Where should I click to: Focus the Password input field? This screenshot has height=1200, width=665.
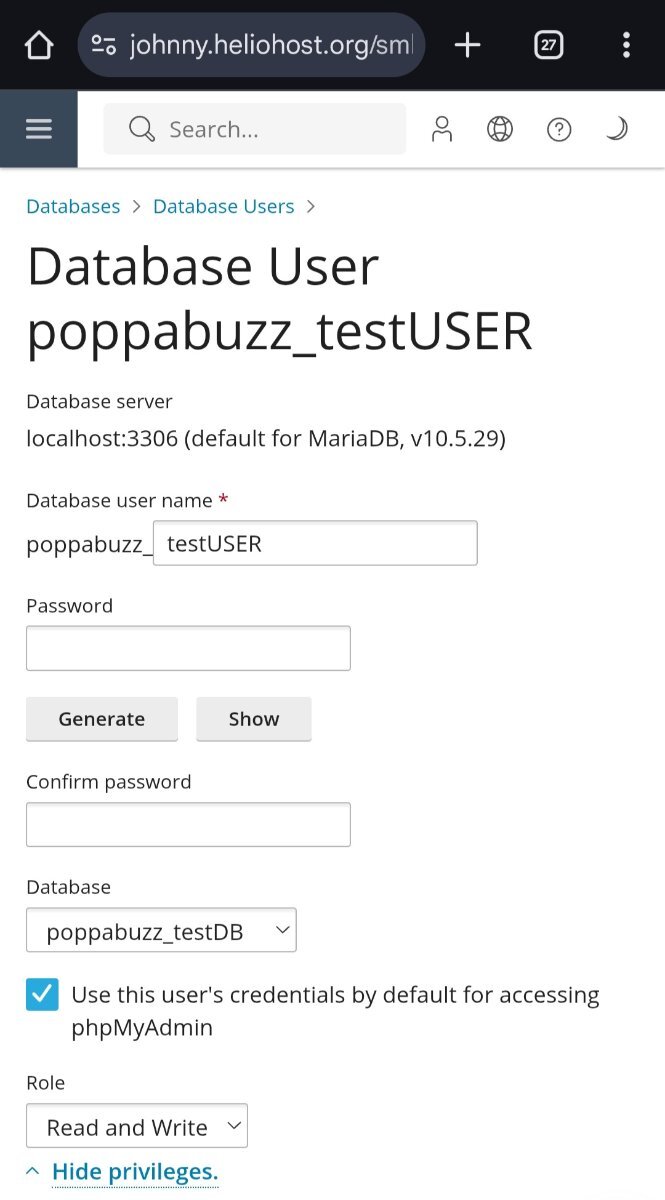188,648
